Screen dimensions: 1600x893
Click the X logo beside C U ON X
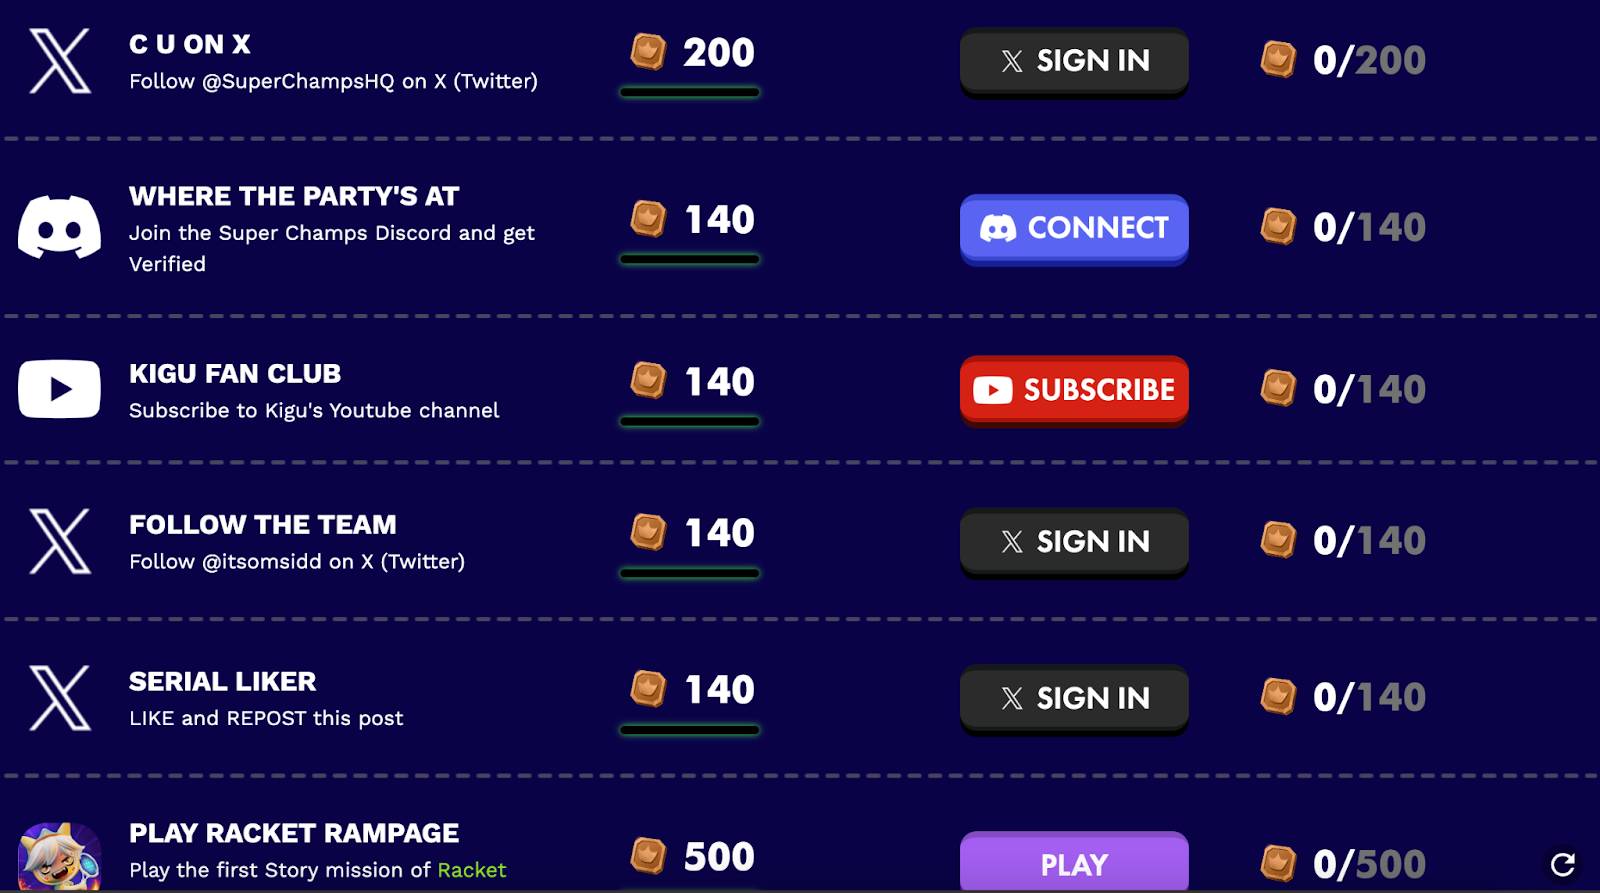[x=60, y=61]
